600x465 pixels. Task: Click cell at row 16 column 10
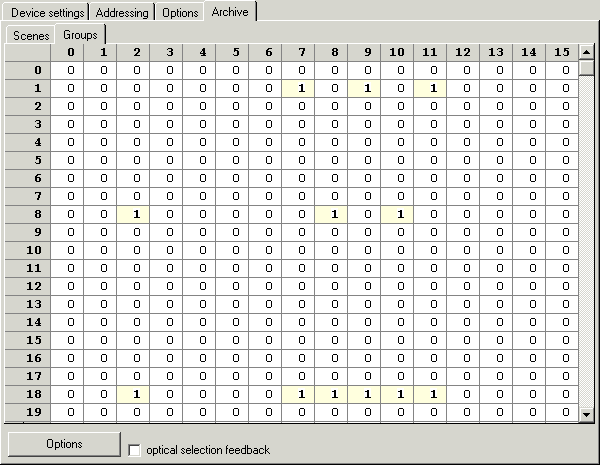pyautogui.click(x=397, y=358)
